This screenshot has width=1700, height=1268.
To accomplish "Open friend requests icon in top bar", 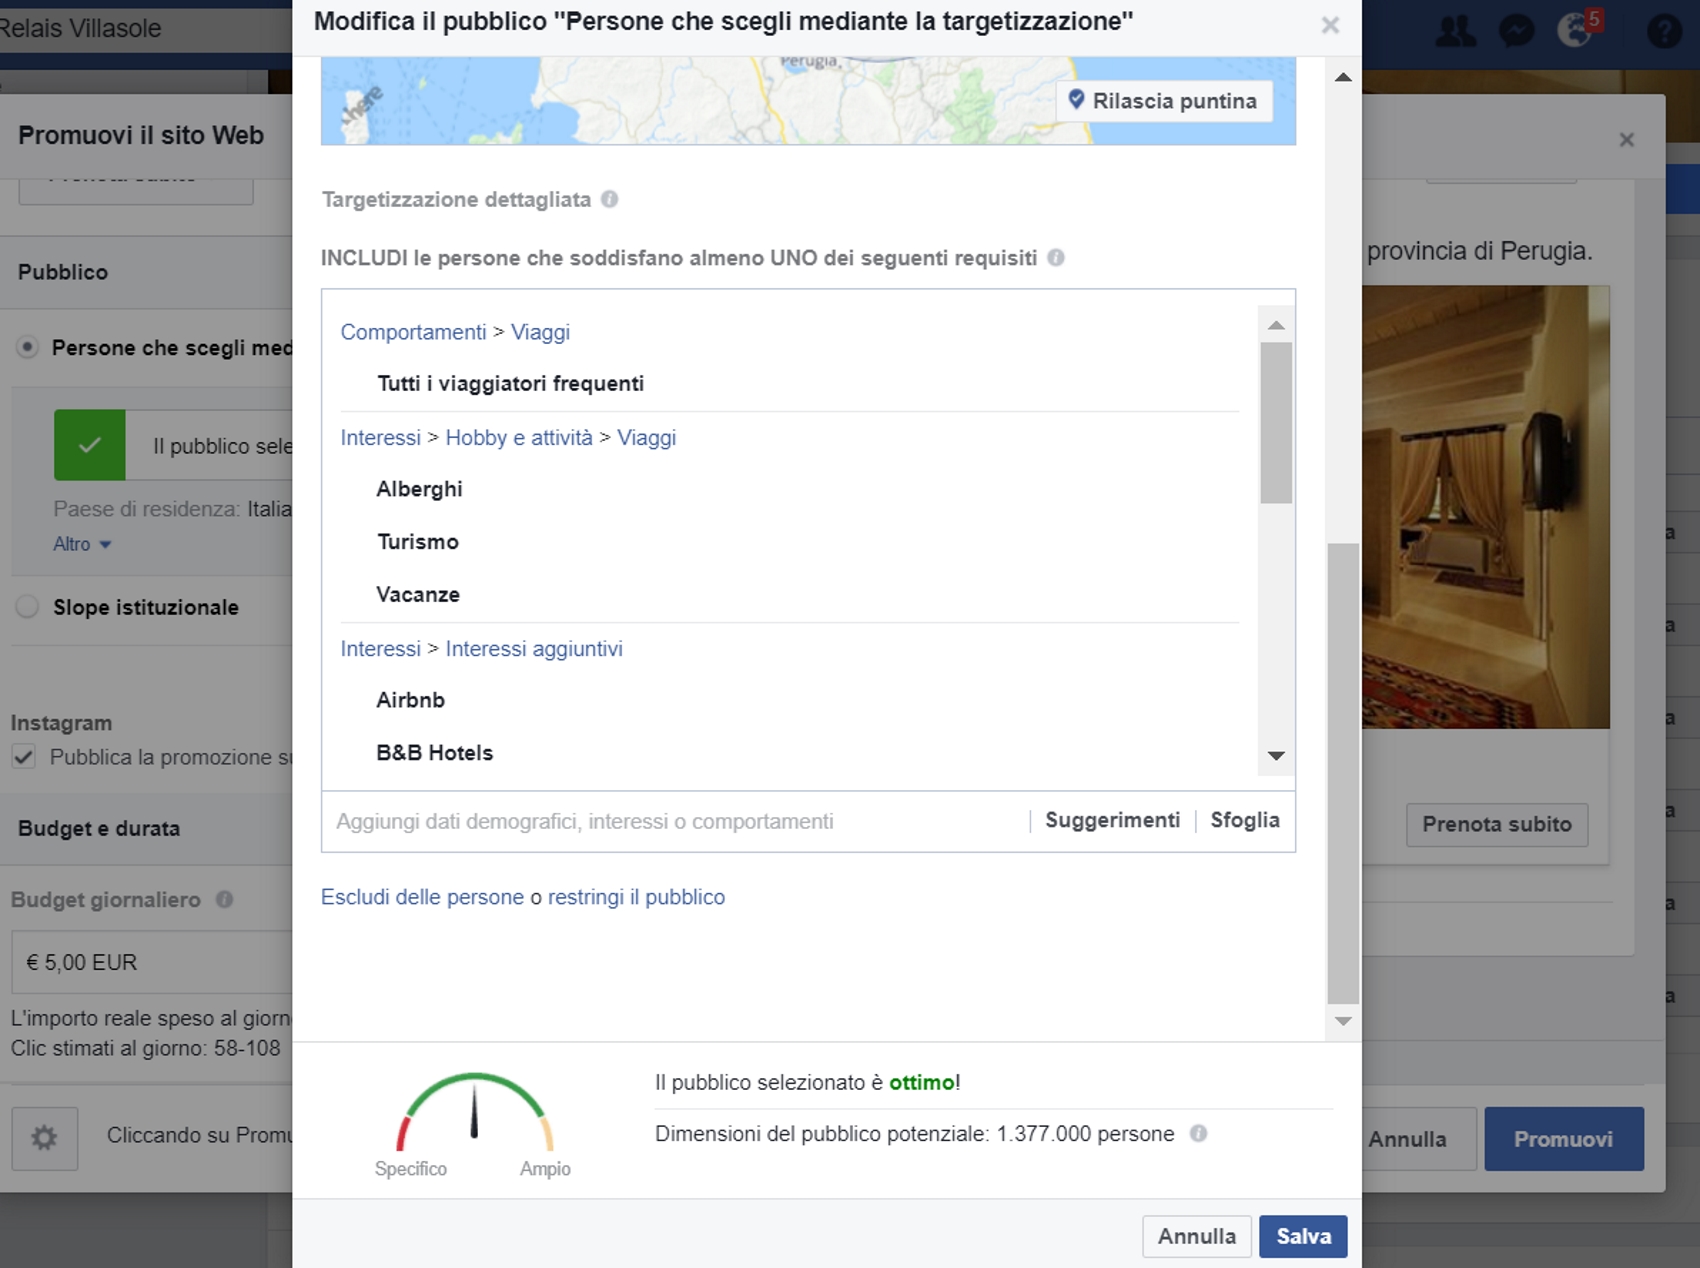I will (1455, 31).
